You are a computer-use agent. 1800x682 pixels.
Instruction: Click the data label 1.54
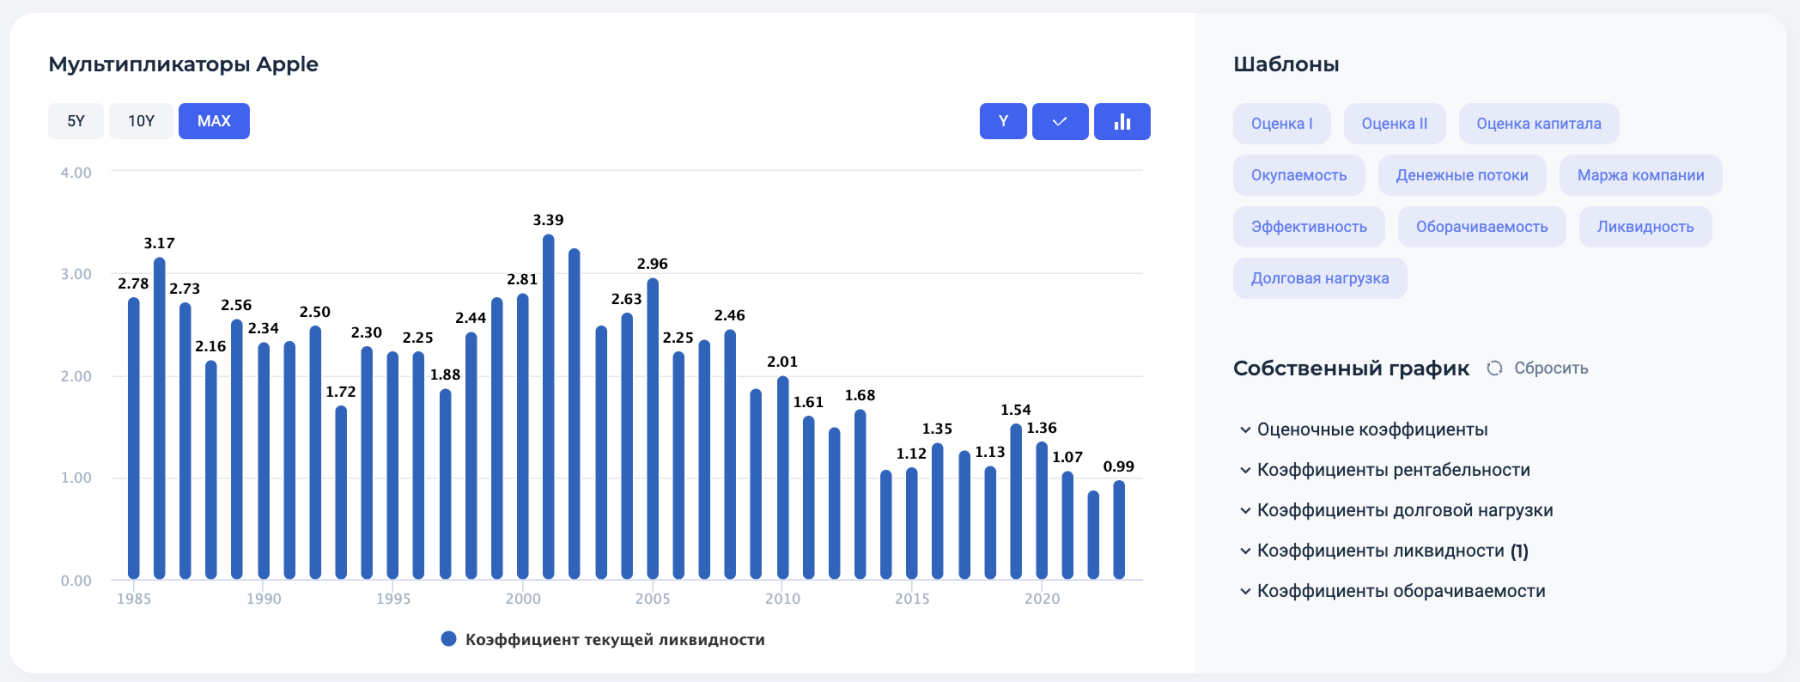point(1016,410)
